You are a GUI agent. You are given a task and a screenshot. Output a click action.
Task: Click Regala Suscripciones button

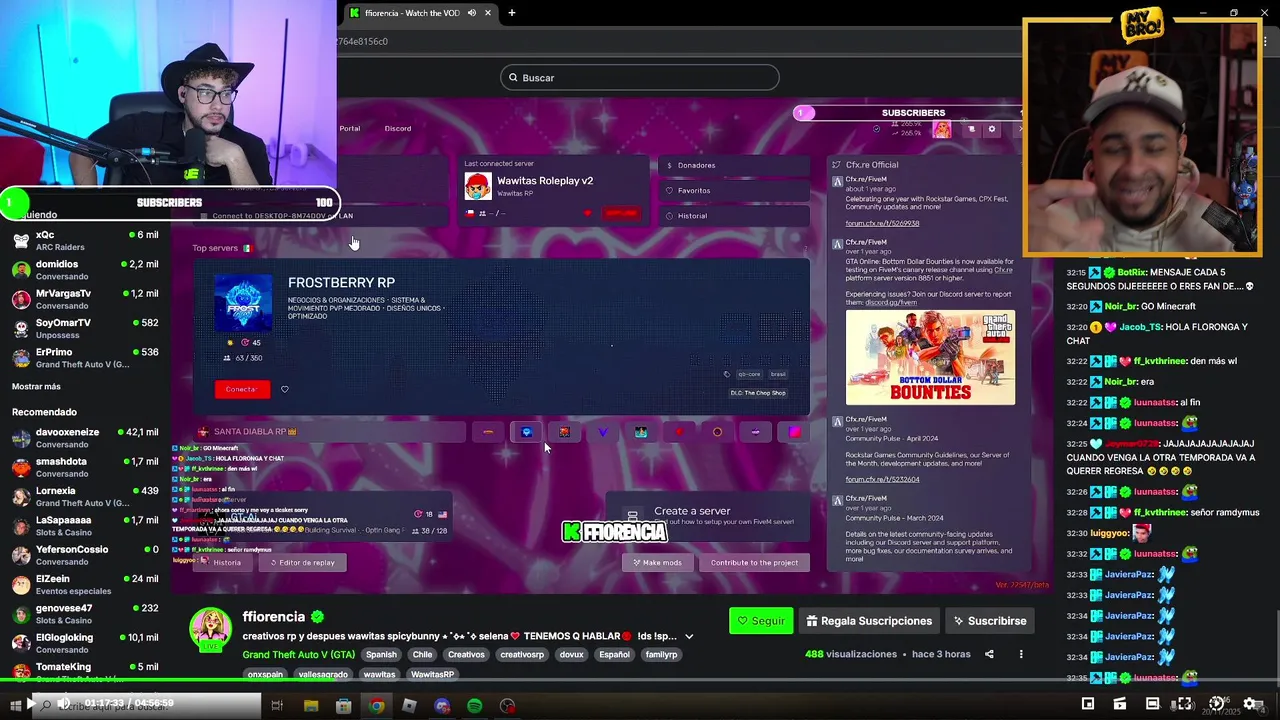click(x=869, y=621)
